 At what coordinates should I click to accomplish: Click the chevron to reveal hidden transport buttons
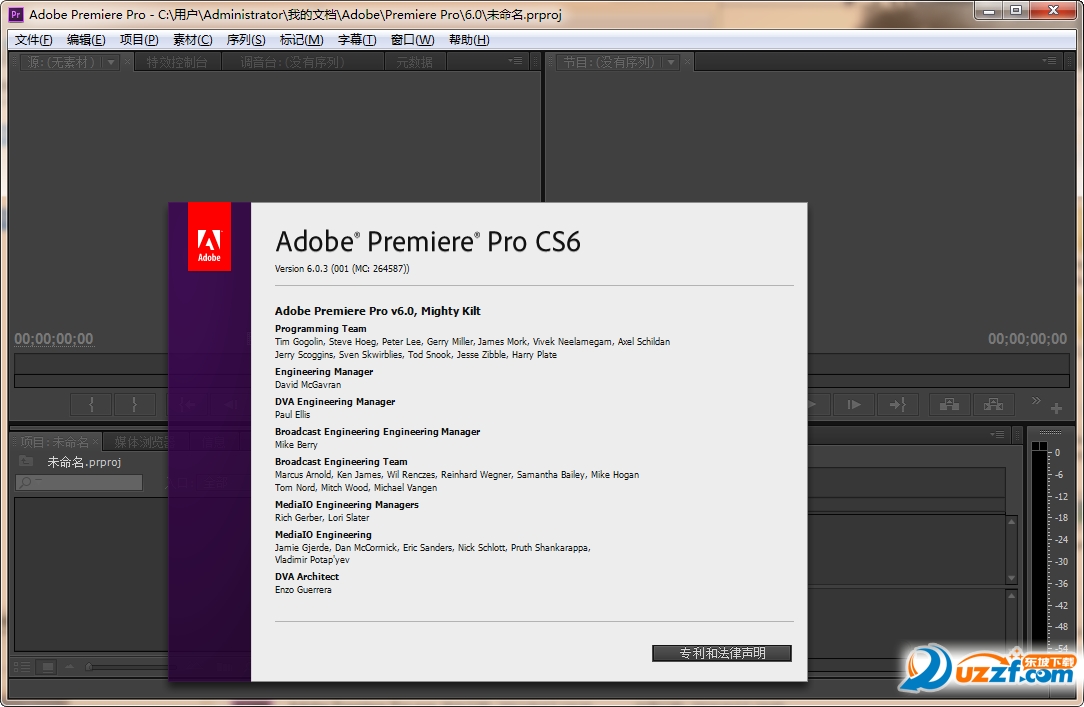coord(1036,399)
